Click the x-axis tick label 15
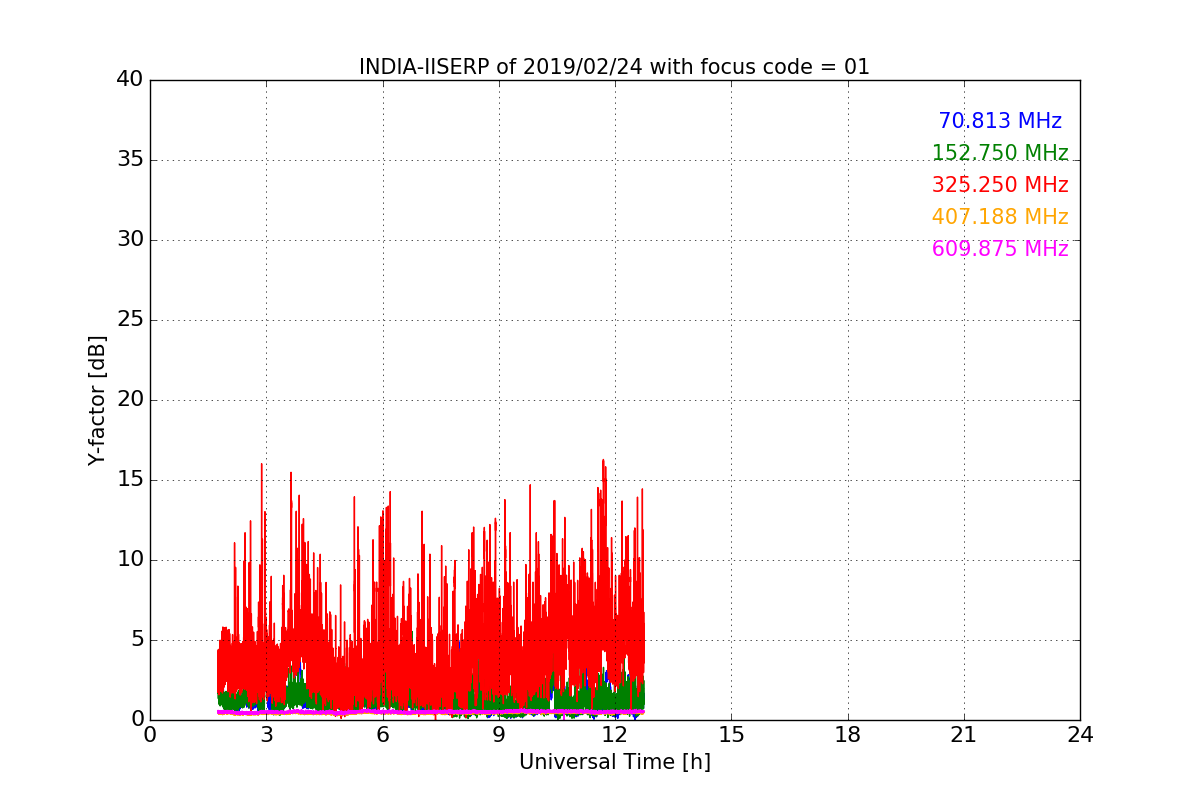 pos(731,735)
